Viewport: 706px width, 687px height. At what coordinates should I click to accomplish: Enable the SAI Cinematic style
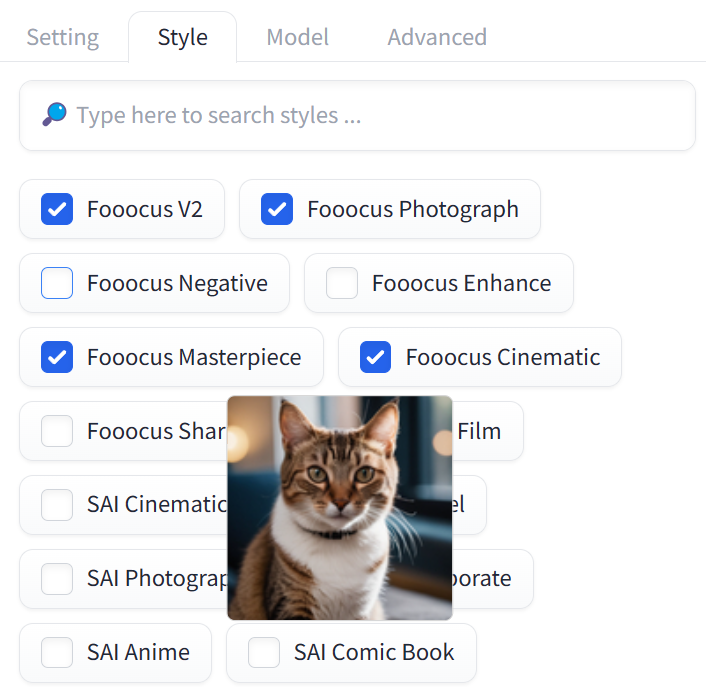pos(57,505)
